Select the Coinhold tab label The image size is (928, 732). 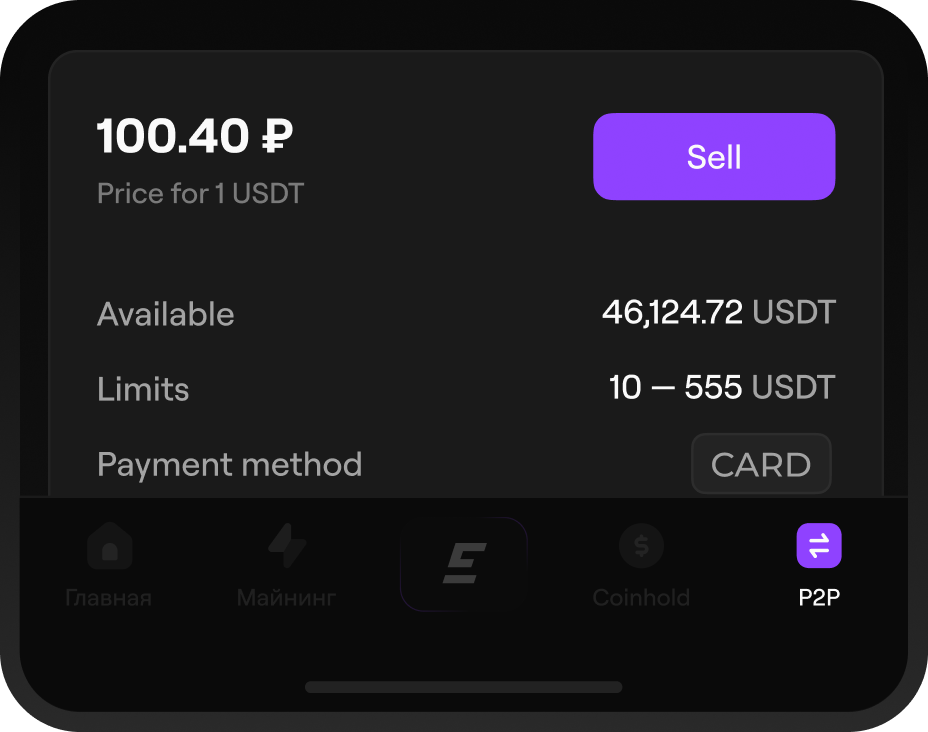click(641, 598)
